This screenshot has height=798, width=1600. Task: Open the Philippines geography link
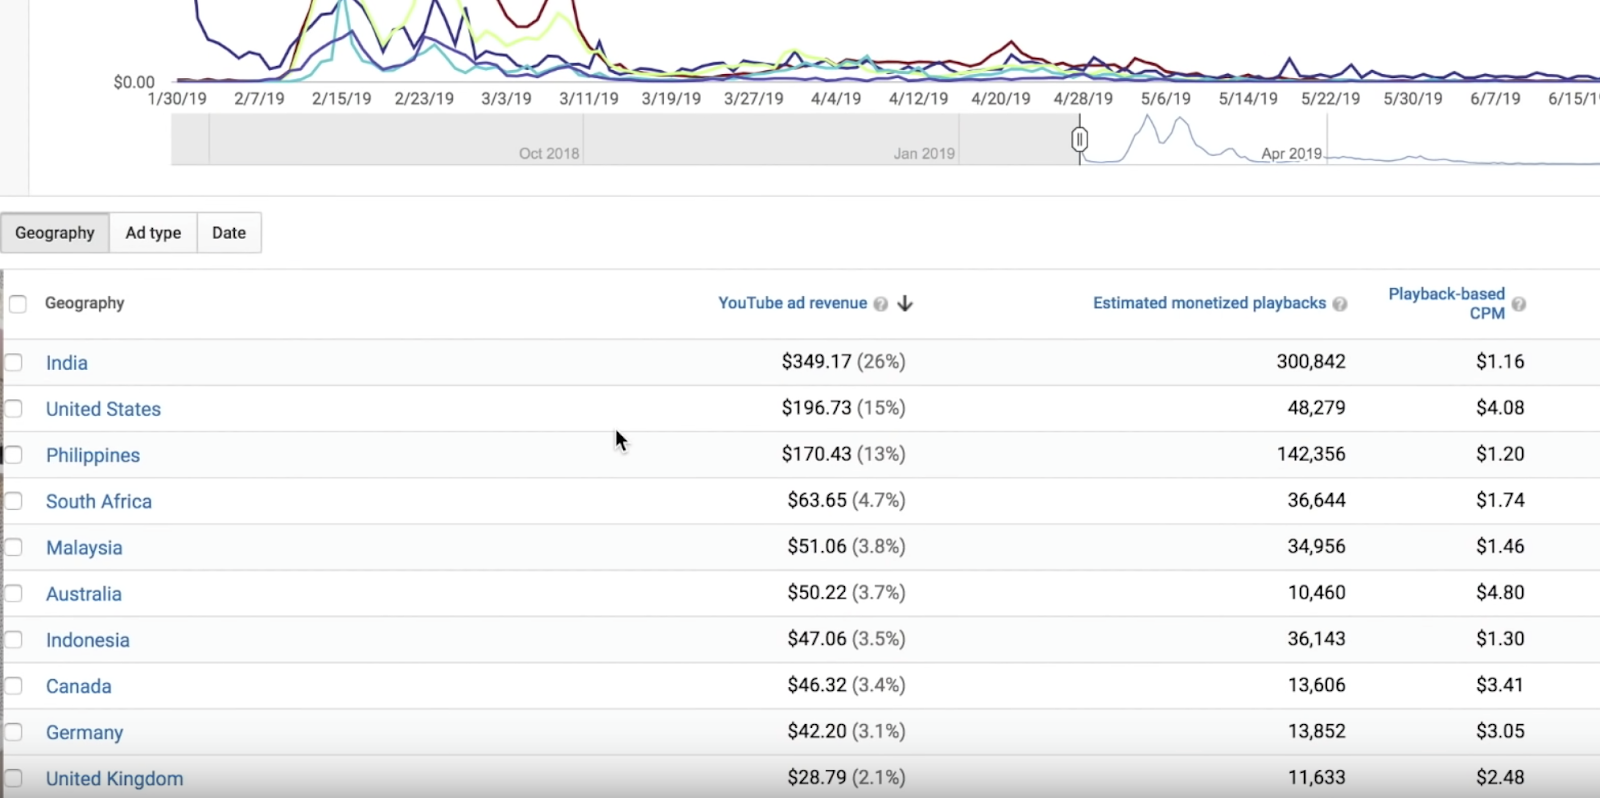pos(93,455)
